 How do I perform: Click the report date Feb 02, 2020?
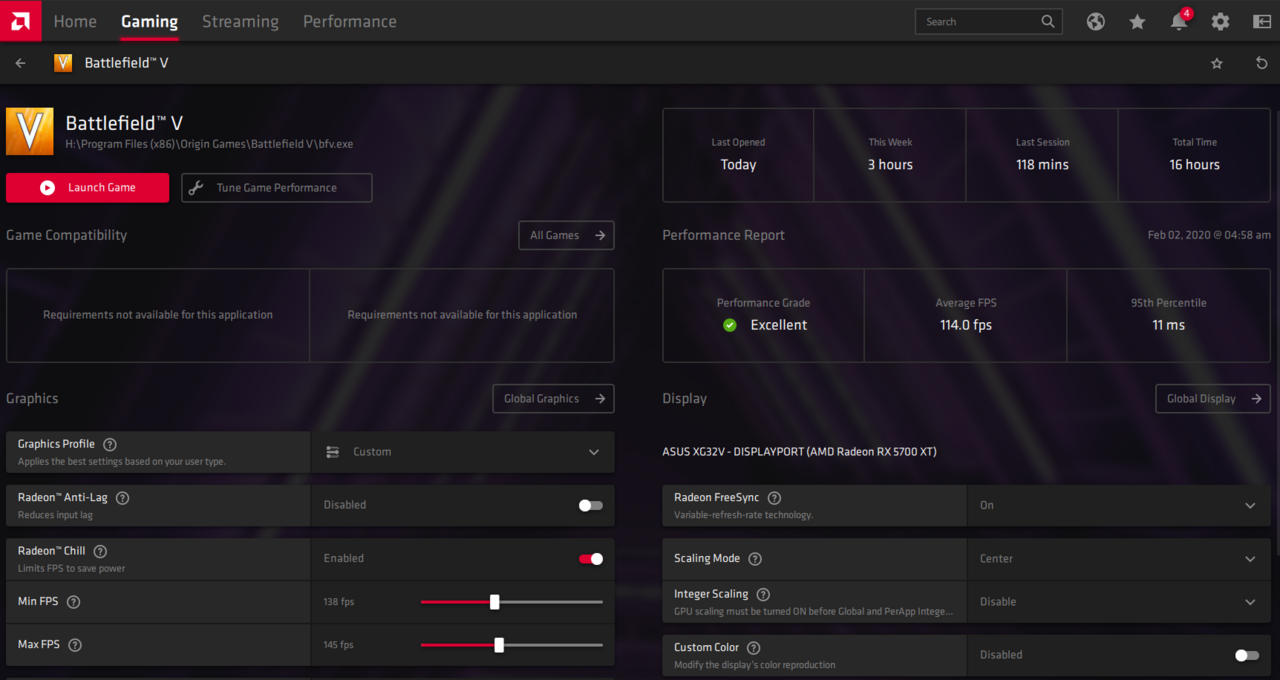pyautogui.click(x=1209, y=235)
